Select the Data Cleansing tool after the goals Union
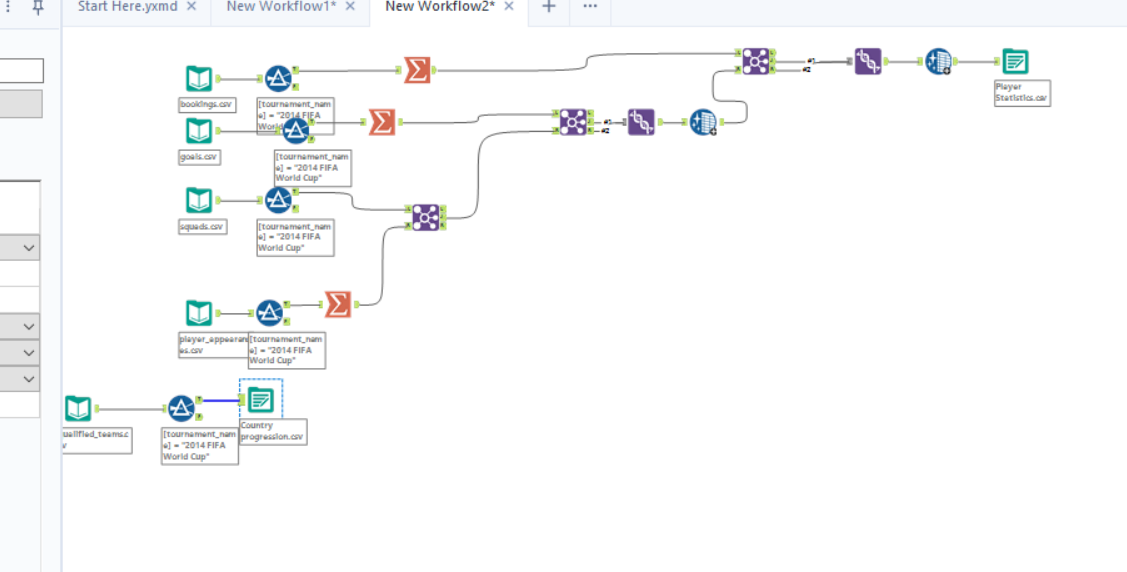 click(x=703, y=122)
